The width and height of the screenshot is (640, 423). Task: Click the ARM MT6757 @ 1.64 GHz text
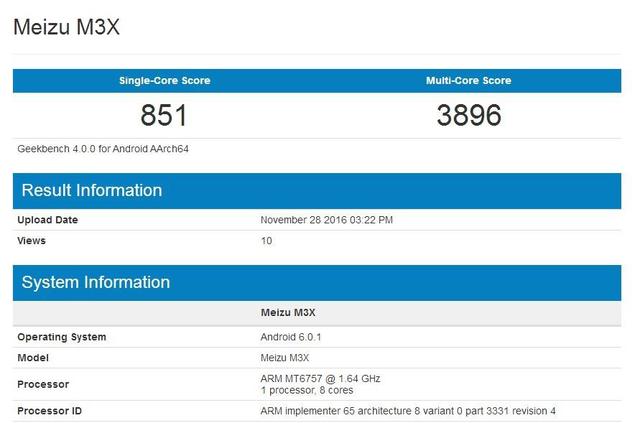[320, 378]
